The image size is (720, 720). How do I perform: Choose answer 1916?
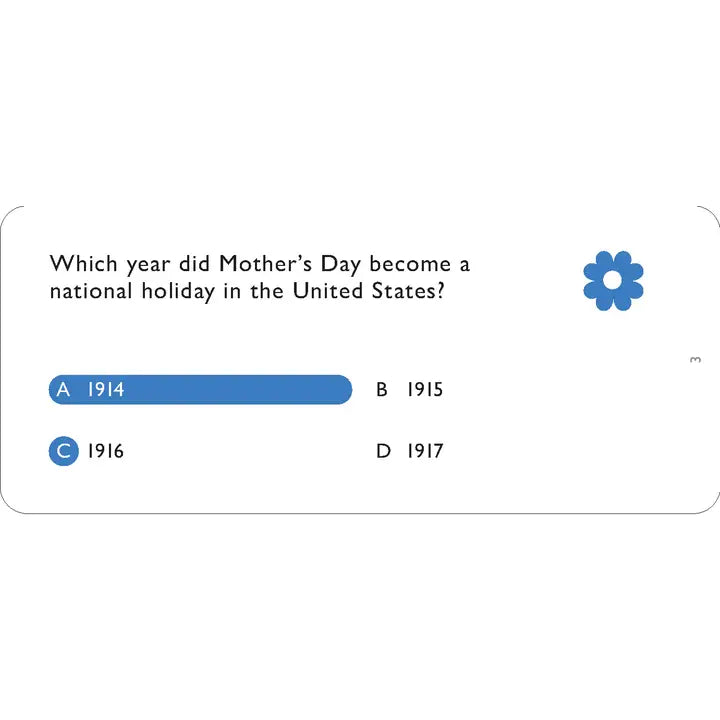106,451
